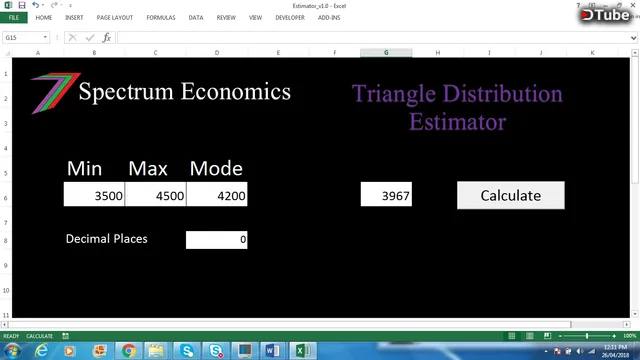
Task: Click the system tray volume icon
Action: (580, 351)
